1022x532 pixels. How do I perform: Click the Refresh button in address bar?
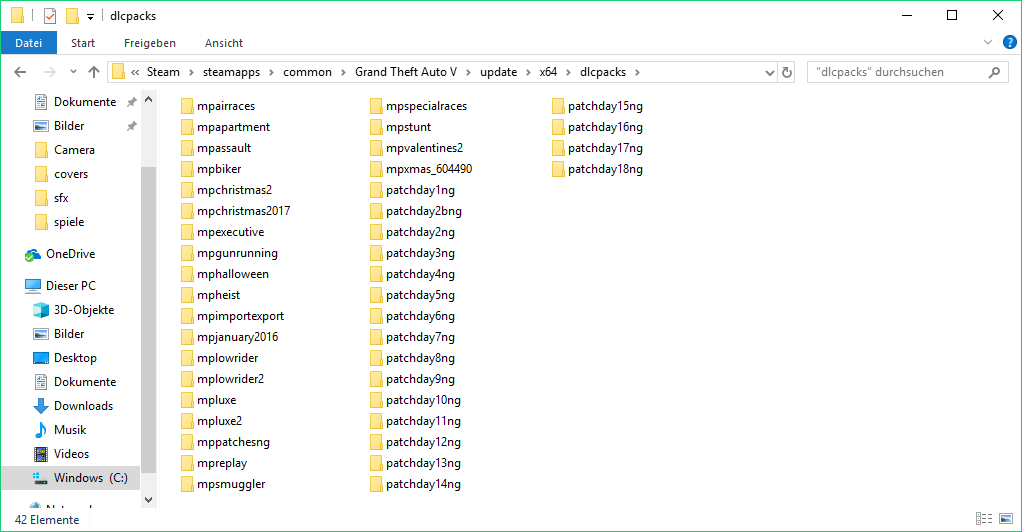[787, 72]
